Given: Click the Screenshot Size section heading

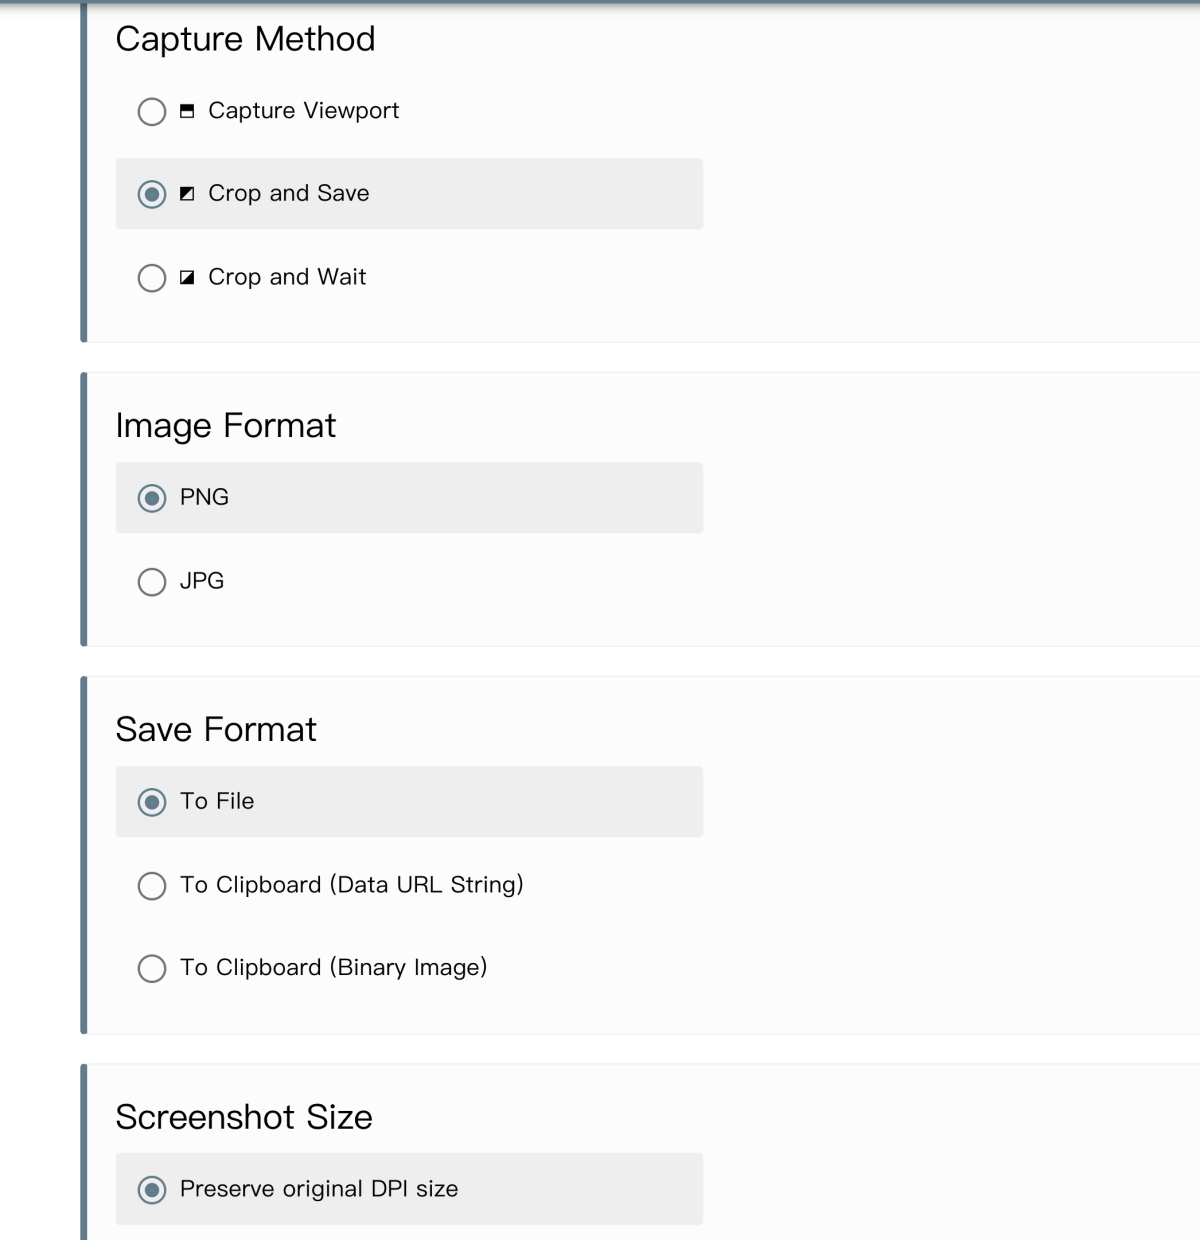Looking at the screenshot, I should tap(244, 1117).
